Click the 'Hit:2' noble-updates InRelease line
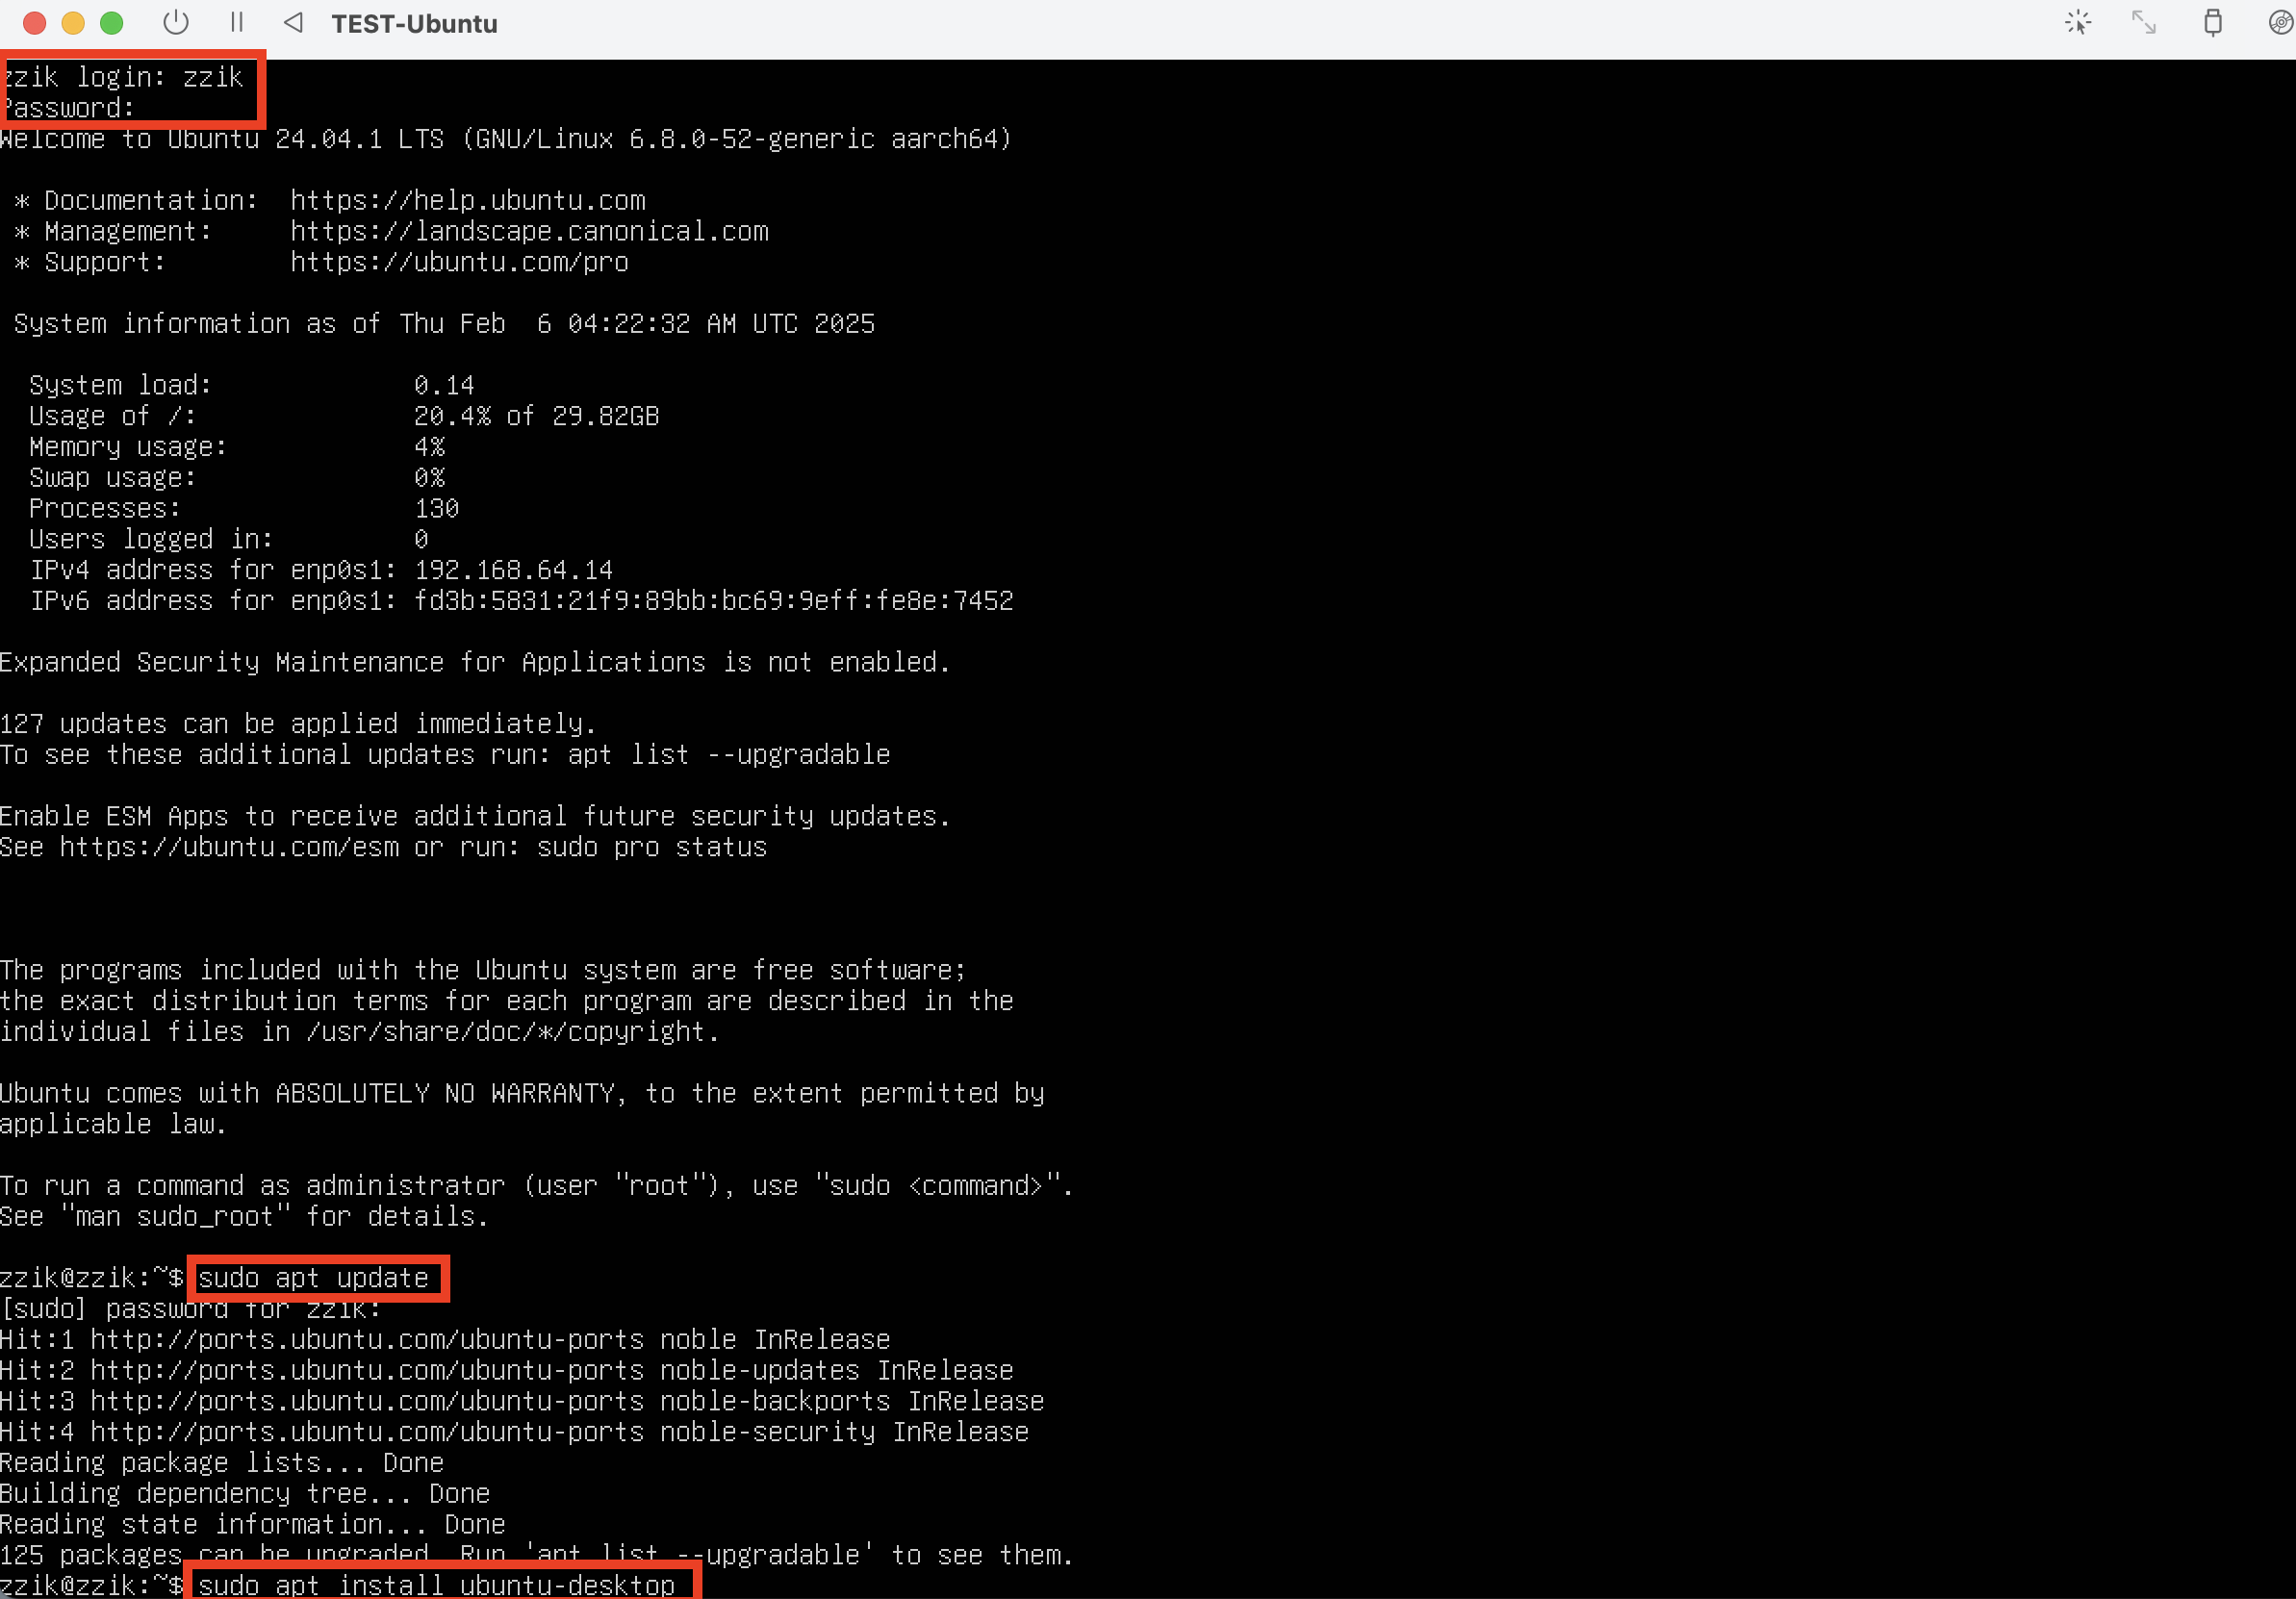 tap(507, 1370)
